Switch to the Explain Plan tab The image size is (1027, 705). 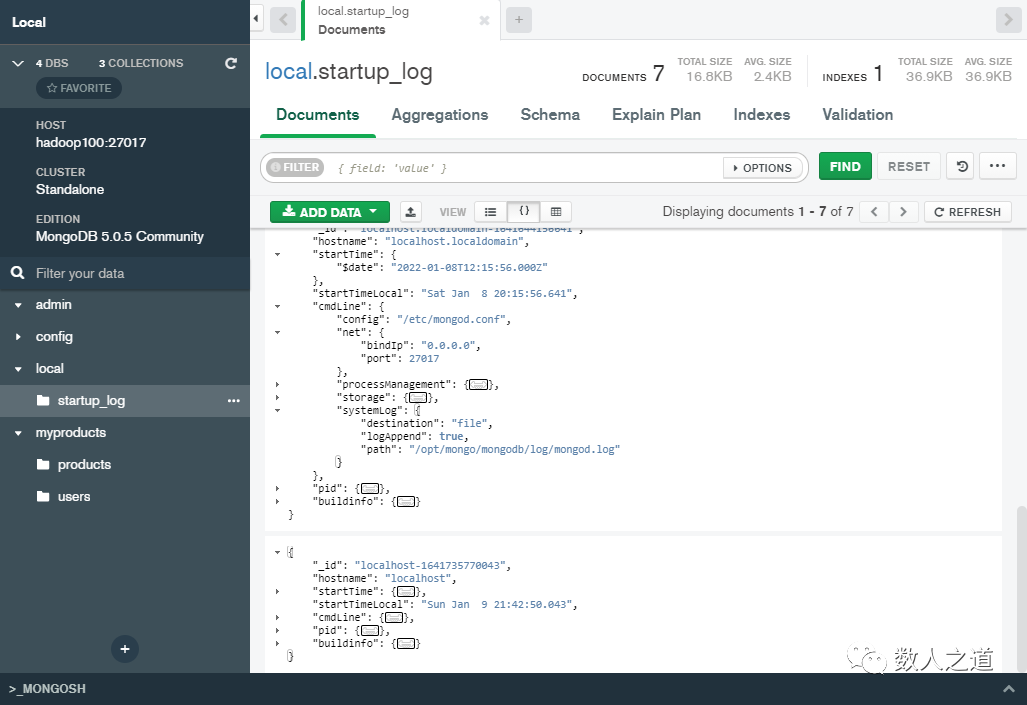[656, 115]
